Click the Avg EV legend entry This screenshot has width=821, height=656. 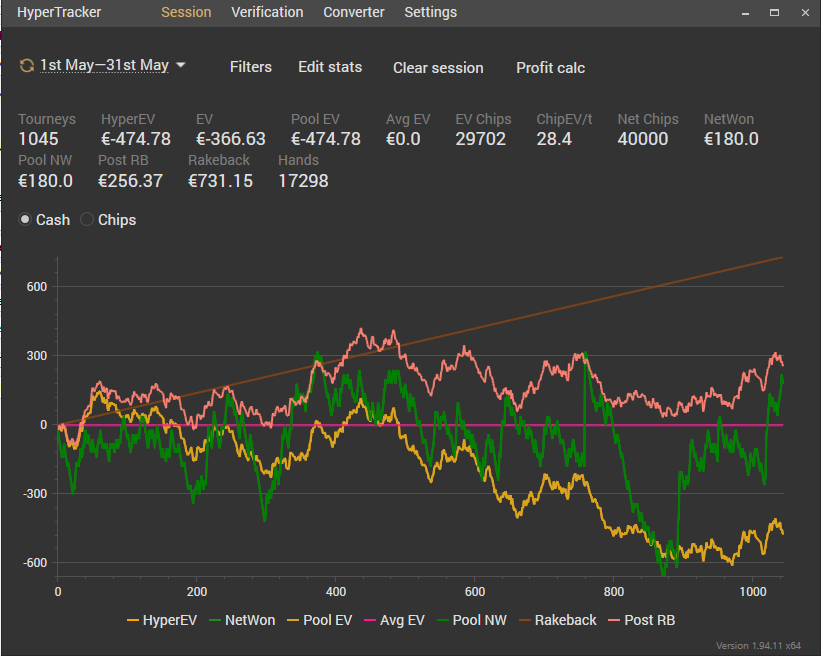[394, 620]
